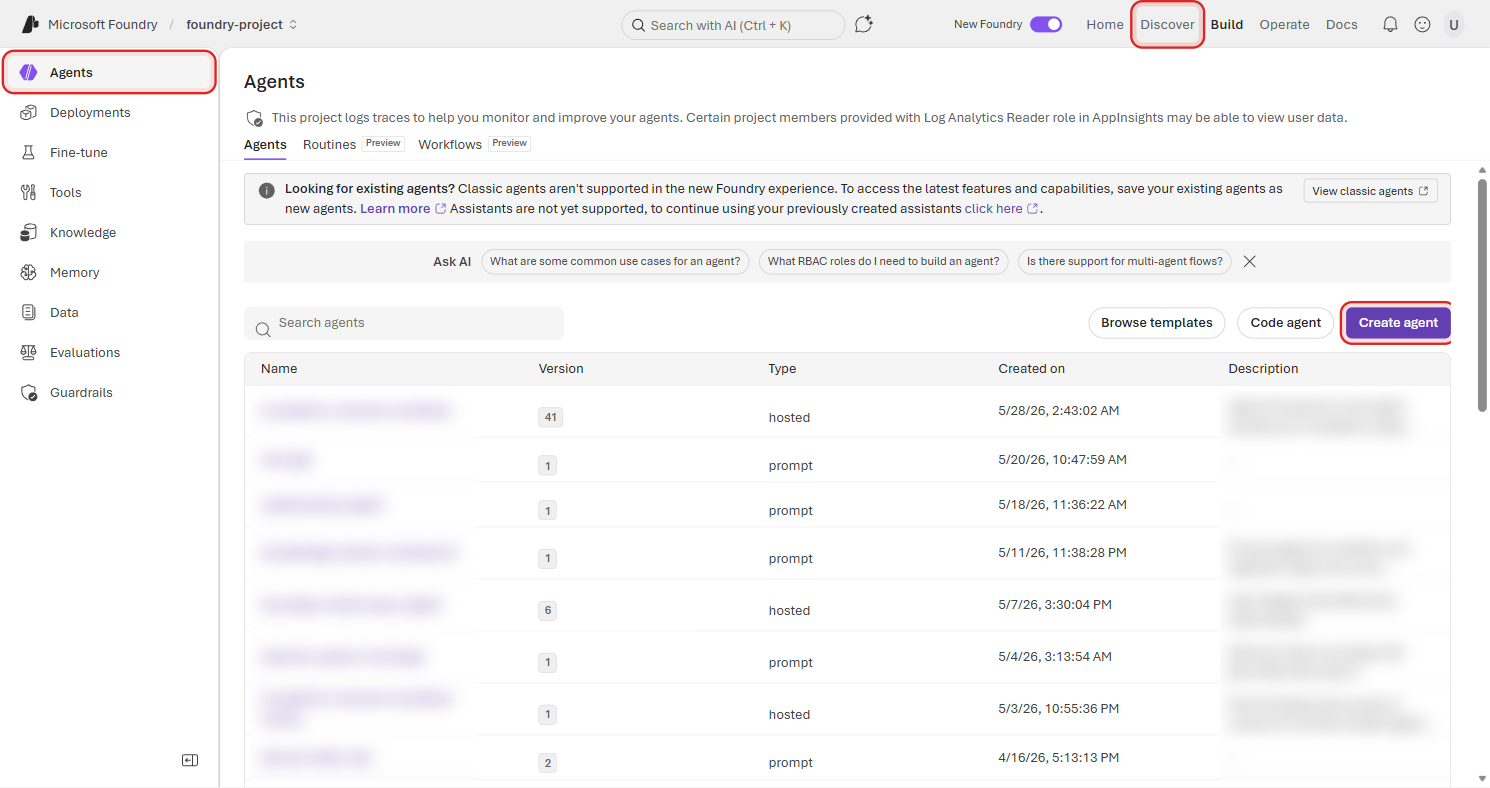Click the Browse templates button
1490x788 pixels.
tap(1156, 322)
